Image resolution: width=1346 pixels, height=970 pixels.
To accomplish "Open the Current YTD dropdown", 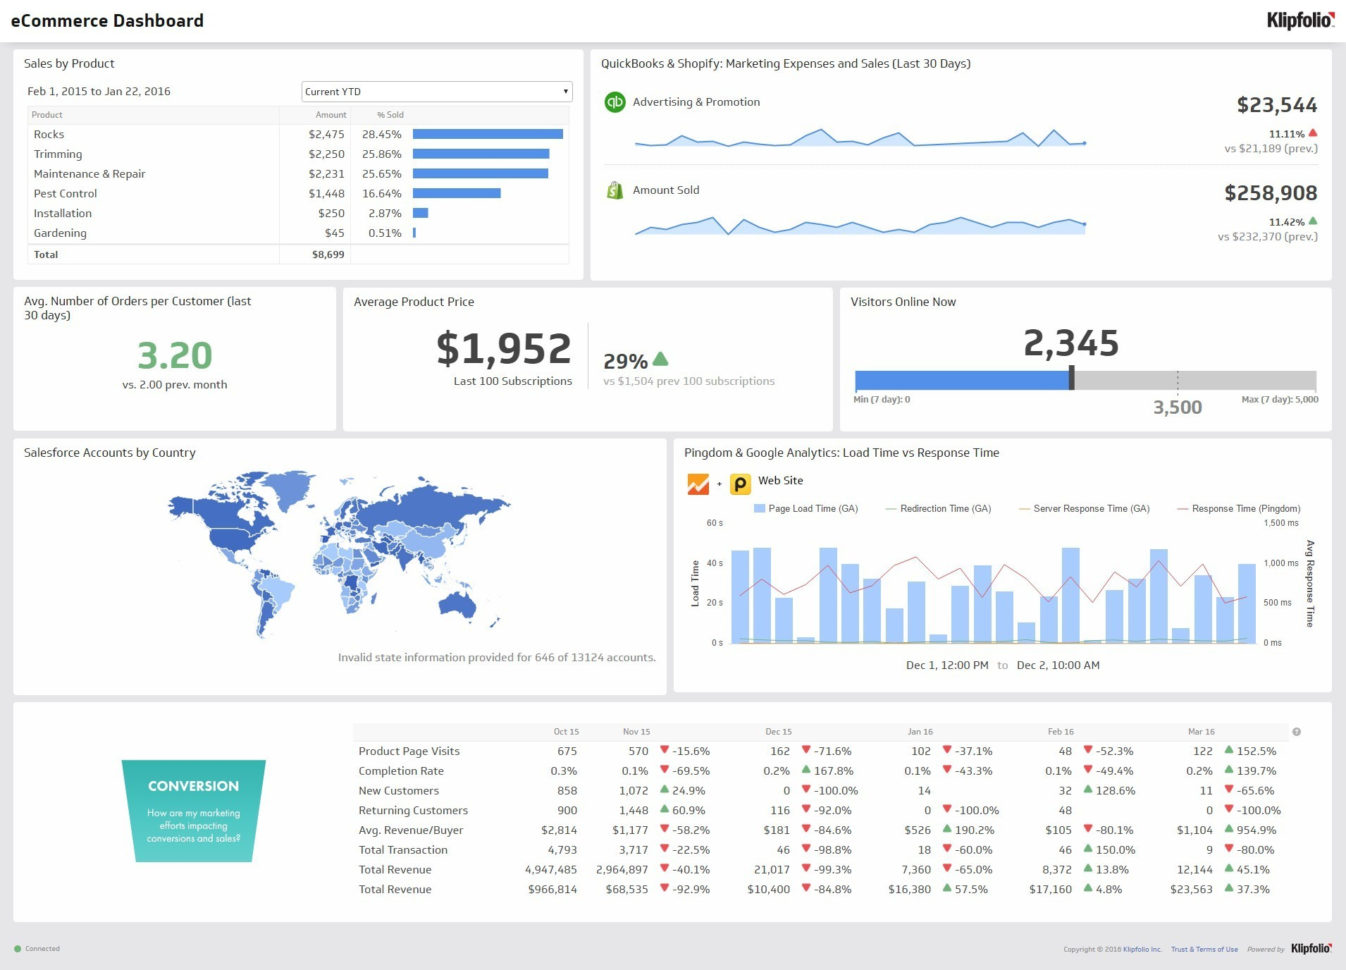I will pos(435,91).
